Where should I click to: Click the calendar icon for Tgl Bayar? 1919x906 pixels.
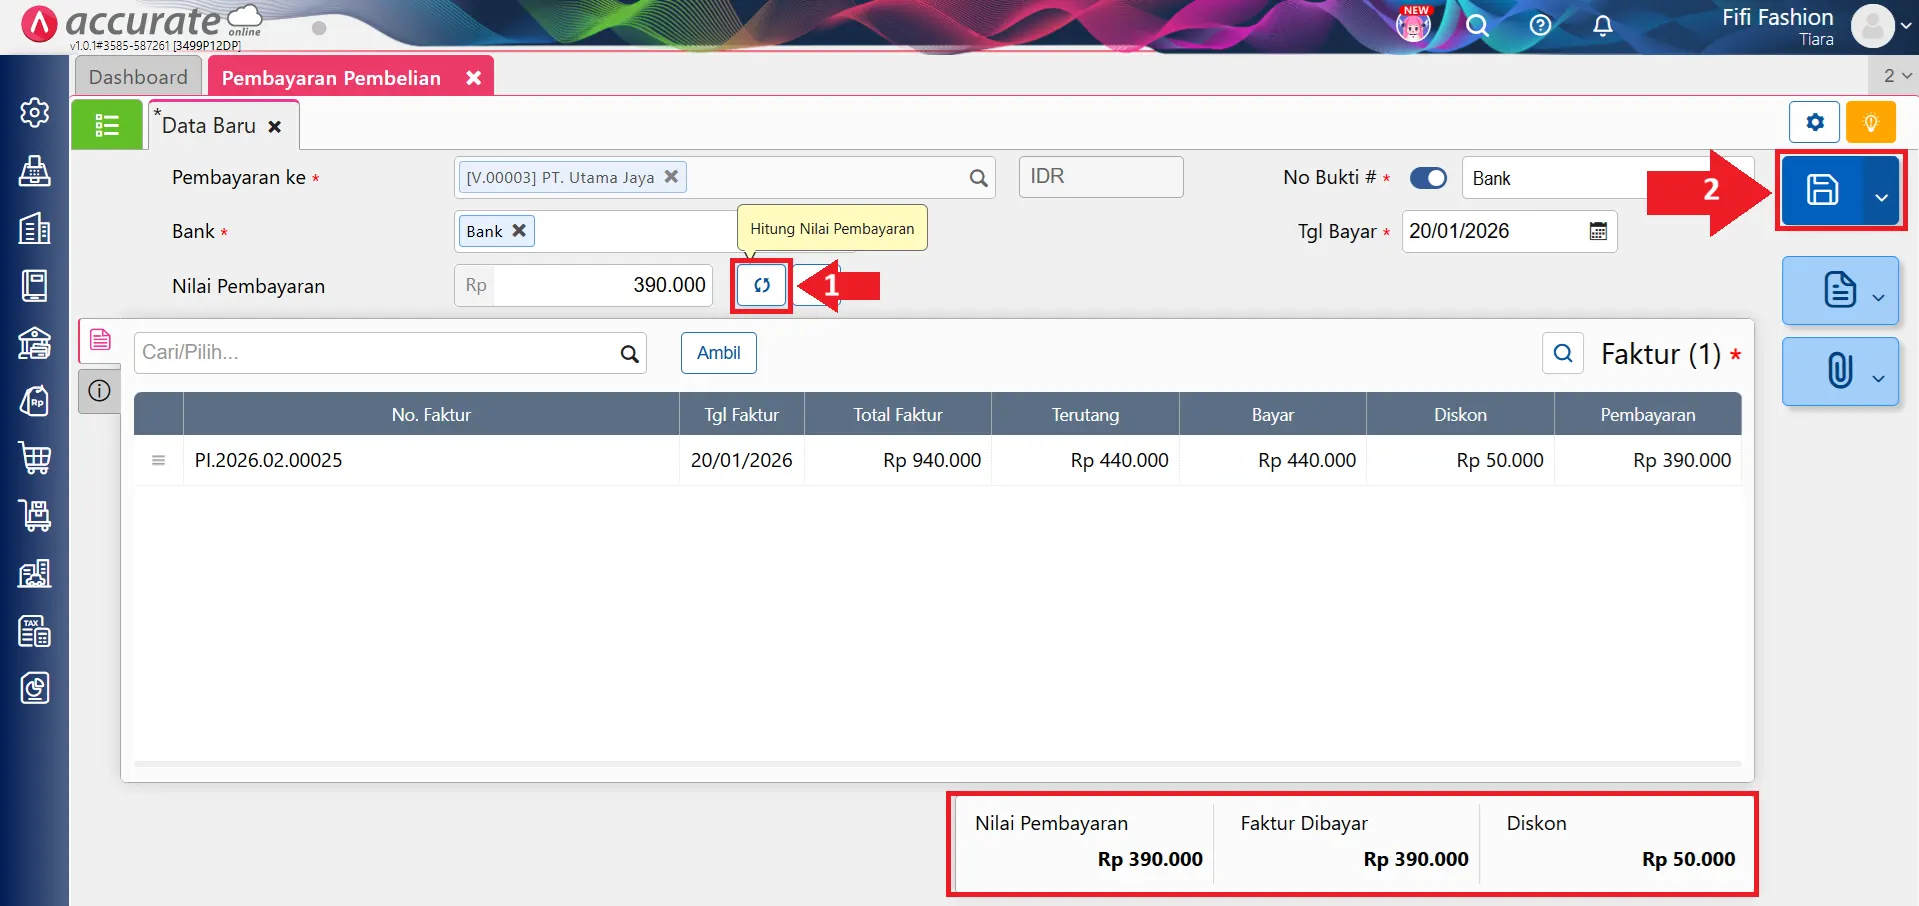[1598, 232]
